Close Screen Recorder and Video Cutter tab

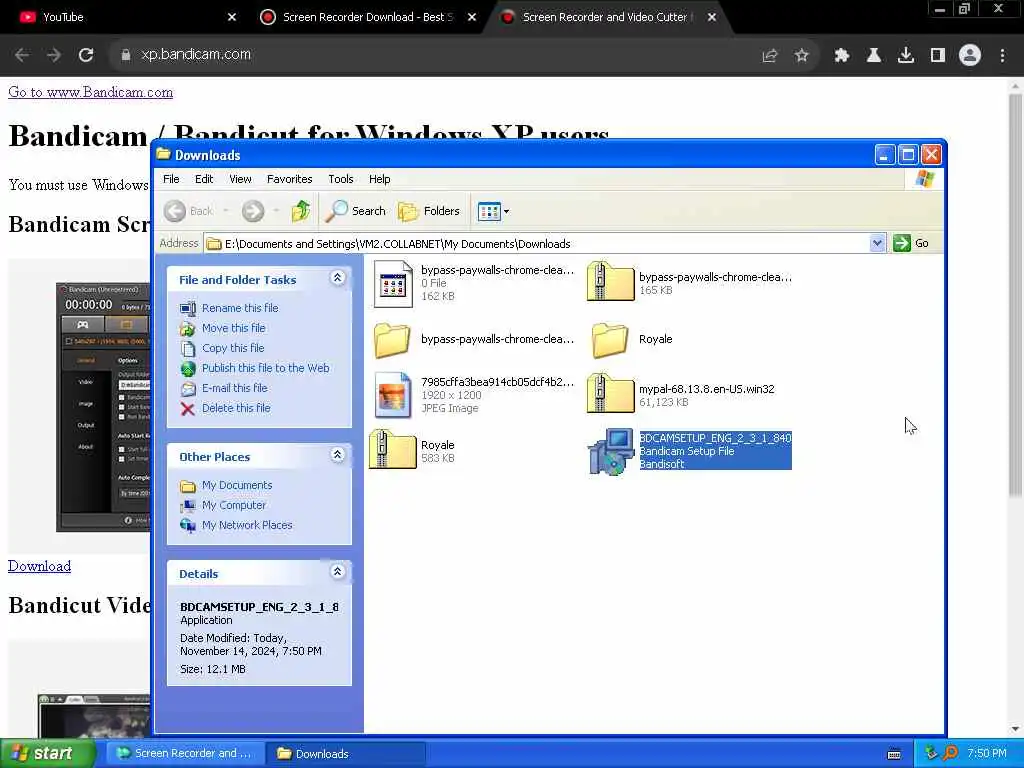[712, 17]
